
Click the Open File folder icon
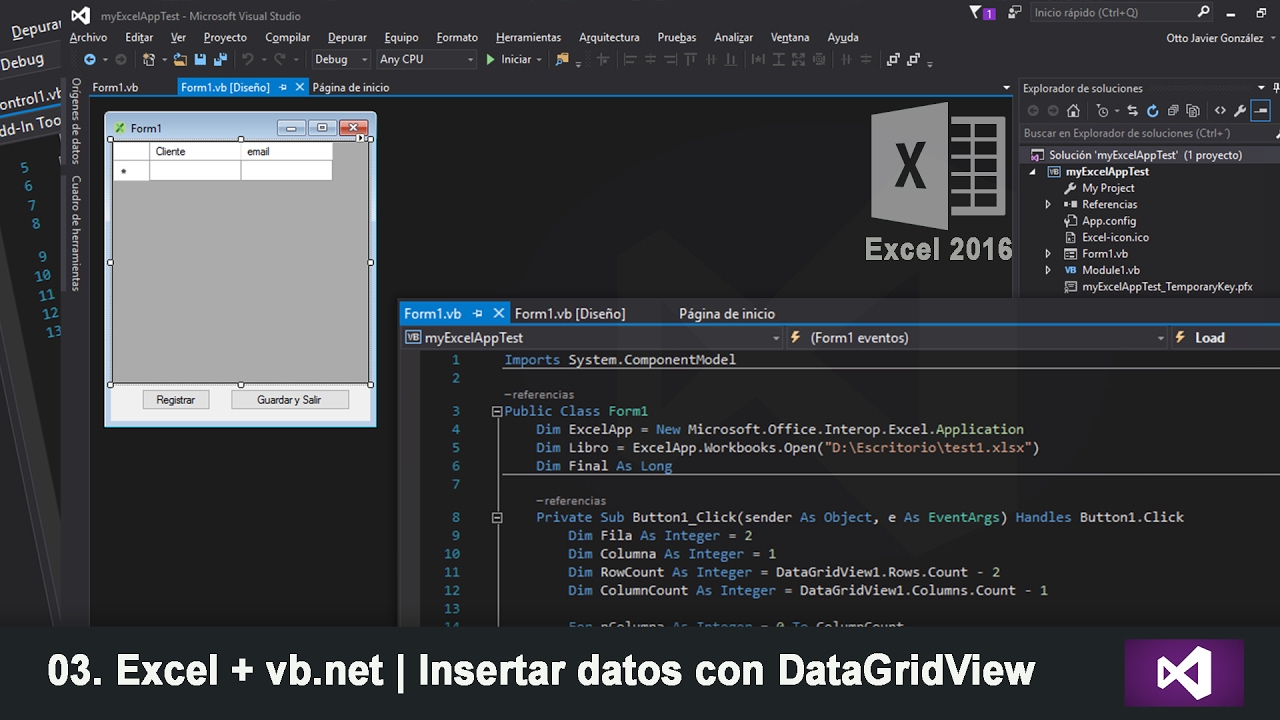(180, 60)
